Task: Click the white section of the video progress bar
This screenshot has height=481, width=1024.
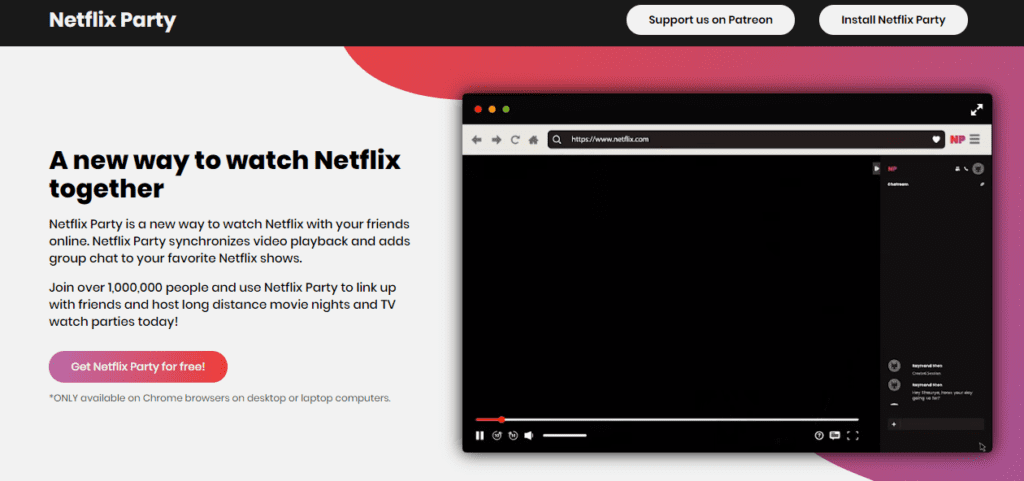Action: pos(682,420)
